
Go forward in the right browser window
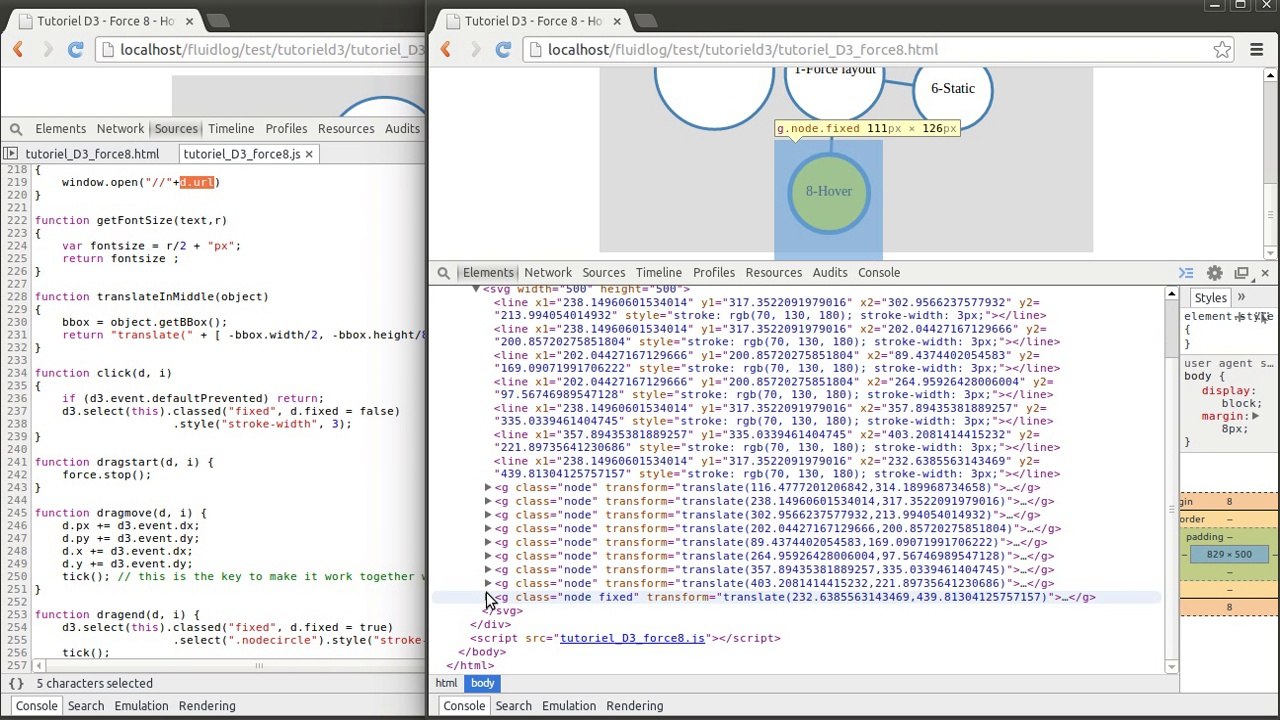475,50
